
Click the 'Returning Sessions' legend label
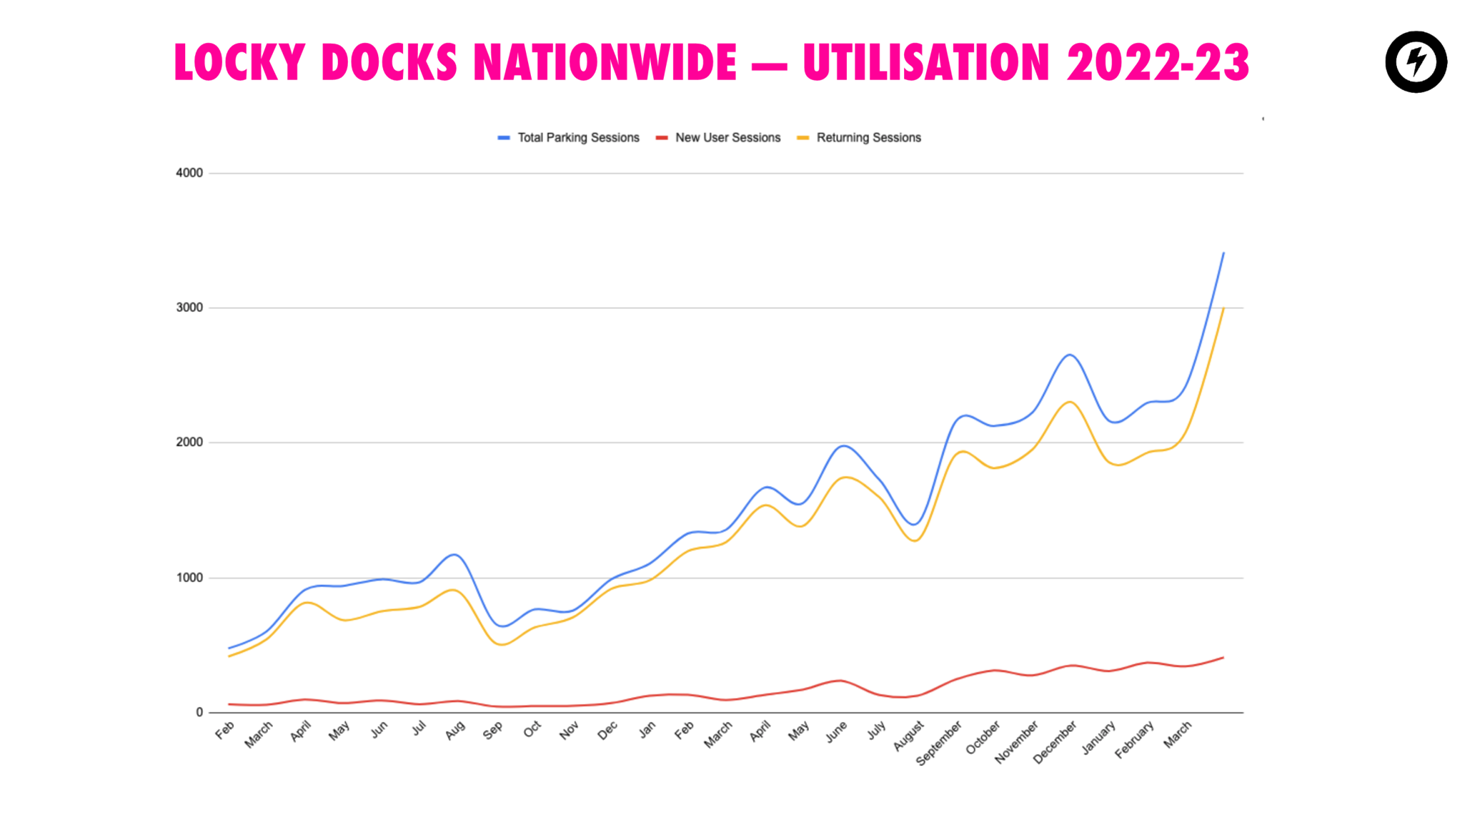pyautogui.click(x=868, y=138)
